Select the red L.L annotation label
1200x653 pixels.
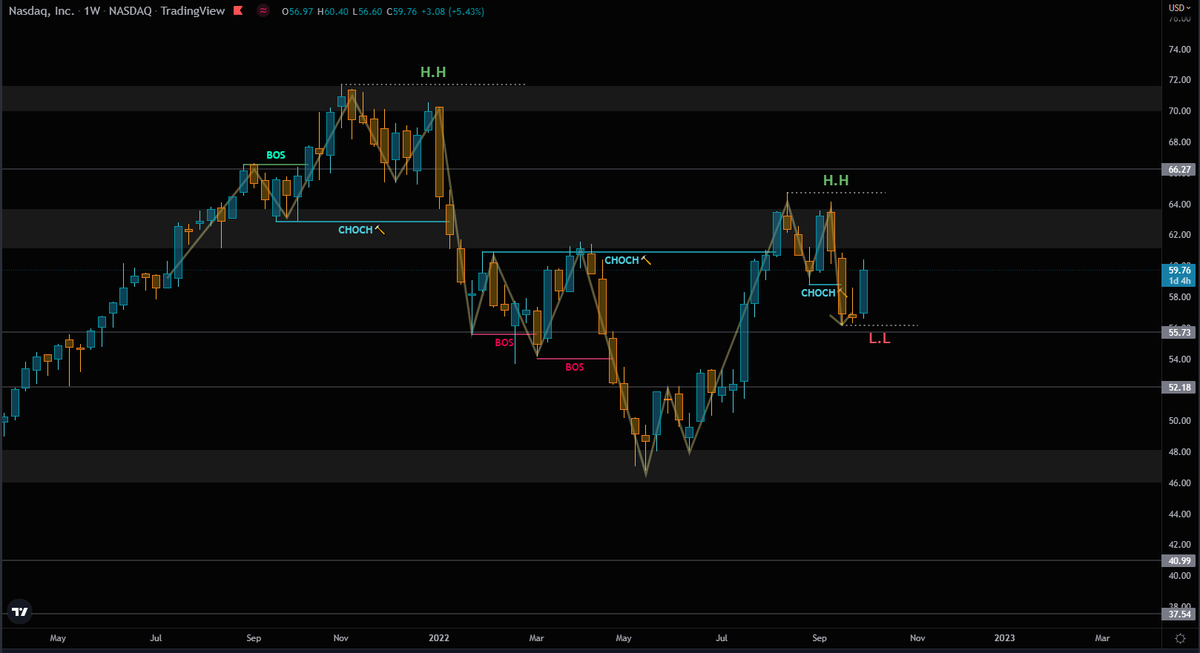(879, 339)
